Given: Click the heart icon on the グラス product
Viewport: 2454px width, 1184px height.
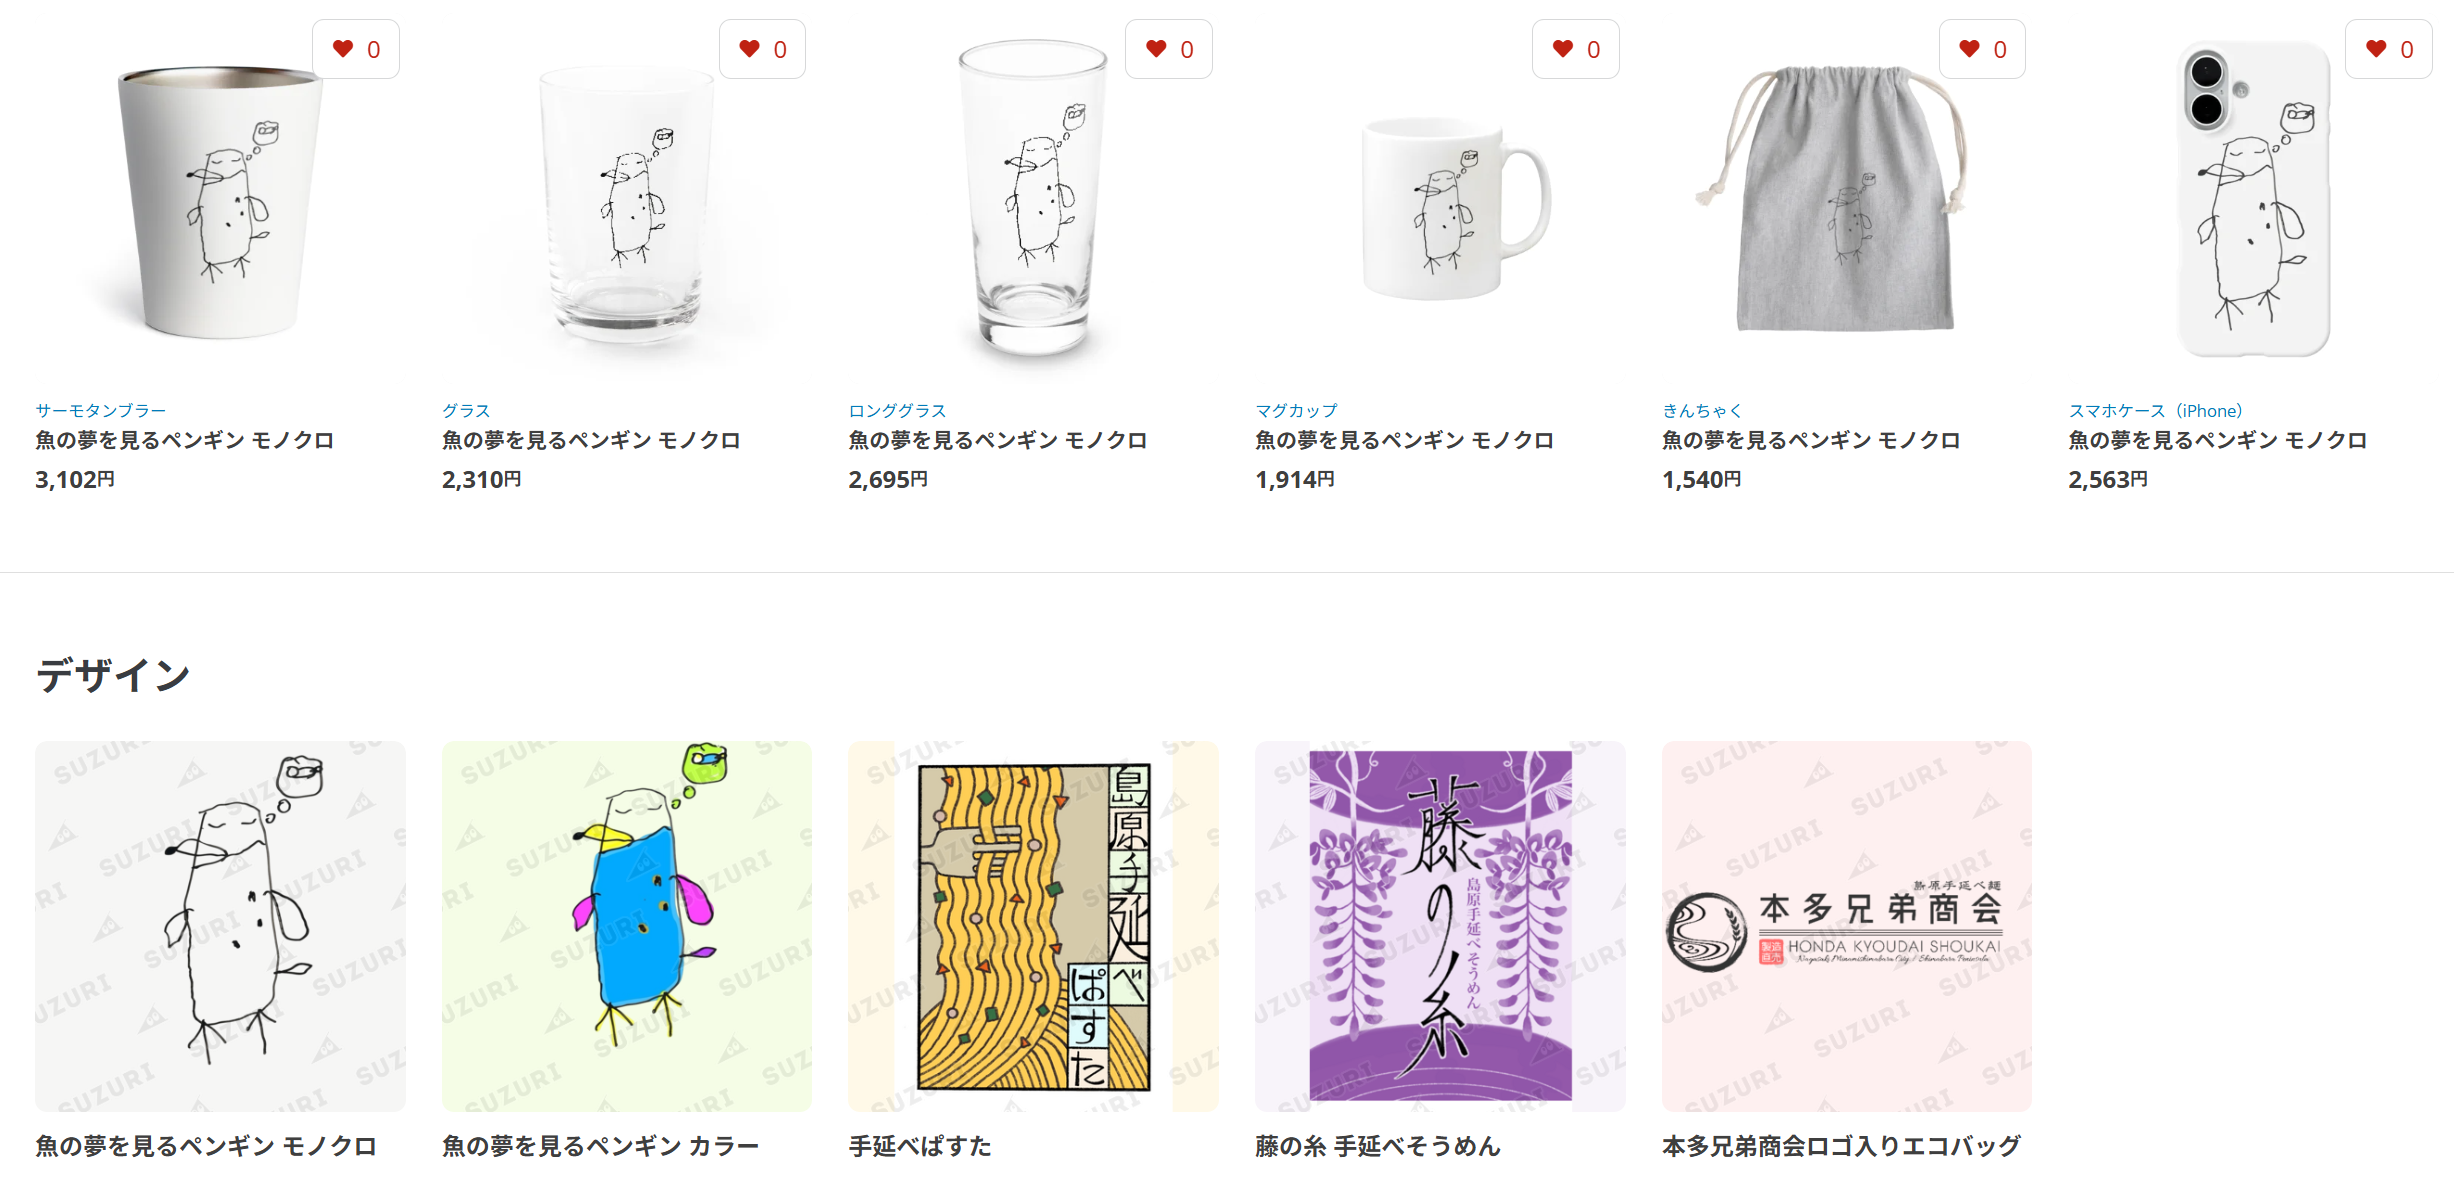Looking at the screenshot, I should (x=762, y=49).
